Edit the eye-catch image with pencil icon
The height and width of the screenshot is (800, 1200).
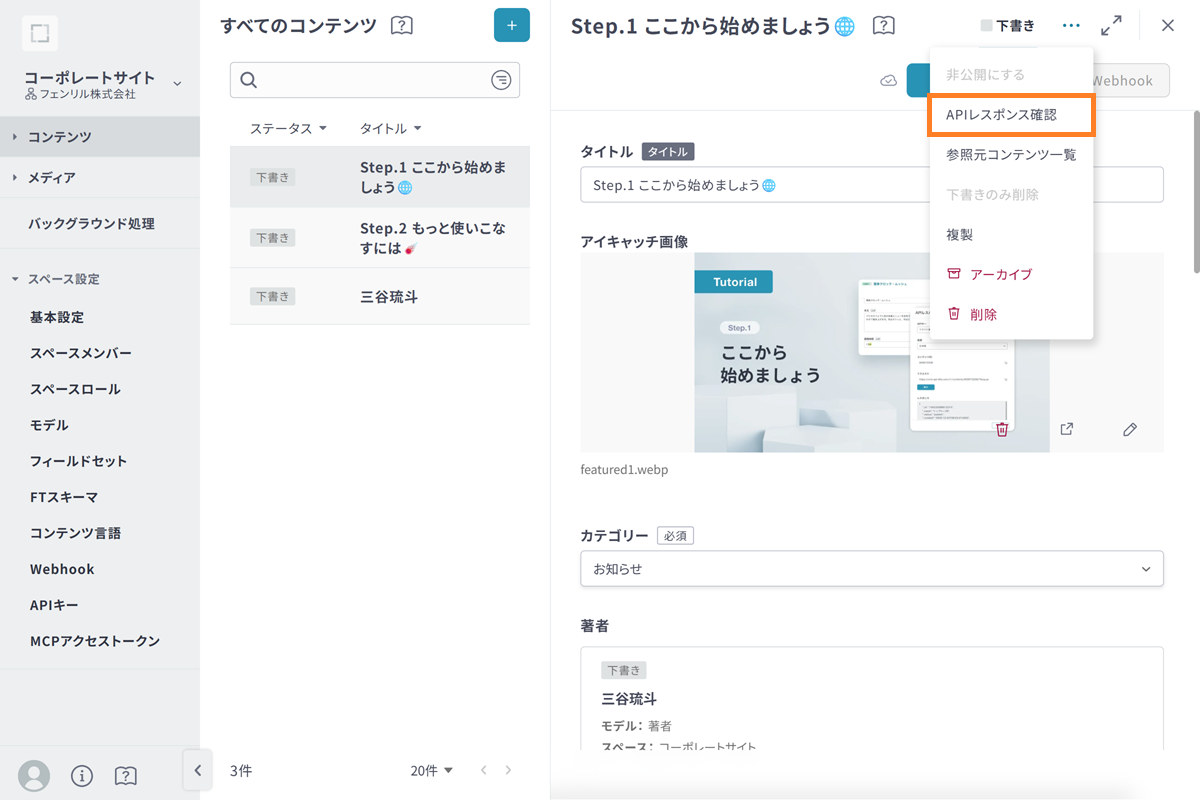[1130, 429]
